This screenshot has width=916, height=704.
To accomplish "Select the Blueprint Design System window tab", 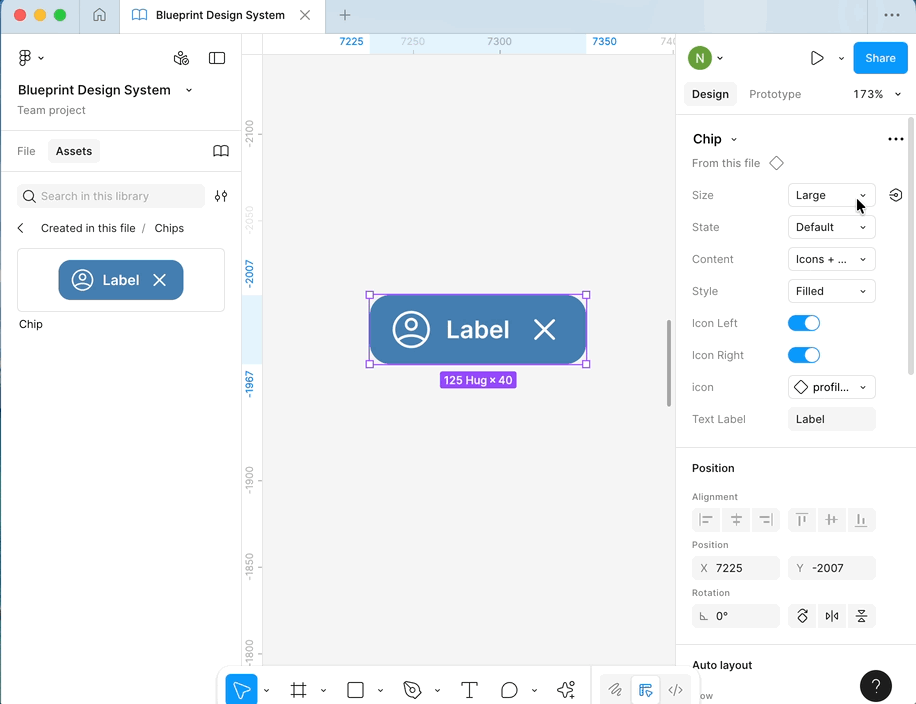I will (x=222, y=16).
